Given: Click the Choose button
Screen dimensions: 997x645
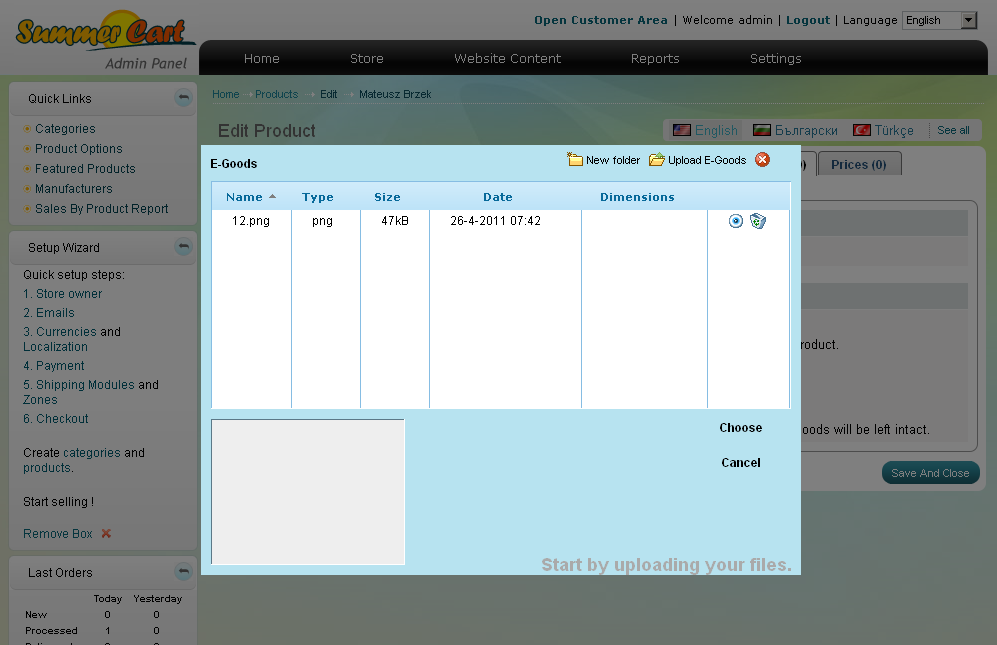Looking at the screenshot, I should 740,428.
